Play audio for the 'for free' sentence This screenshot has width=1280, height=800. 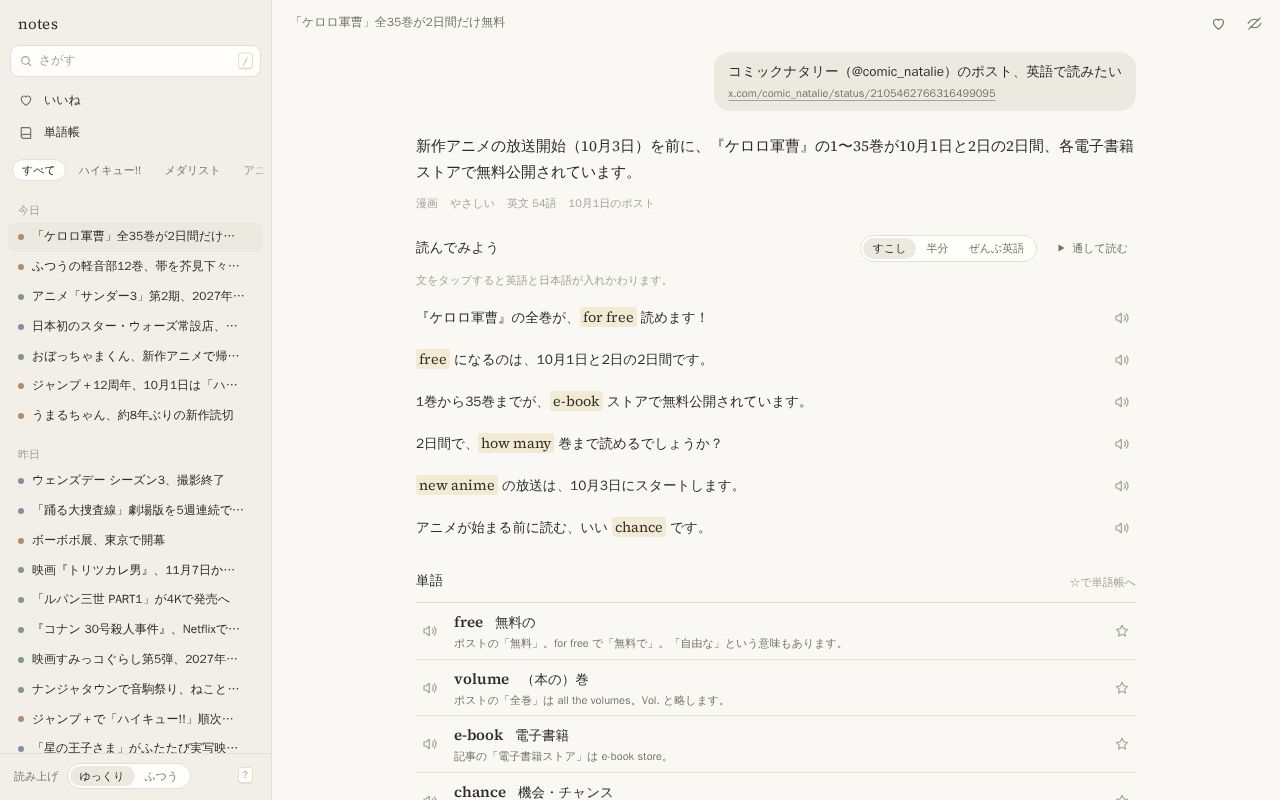click(1122, 318)
